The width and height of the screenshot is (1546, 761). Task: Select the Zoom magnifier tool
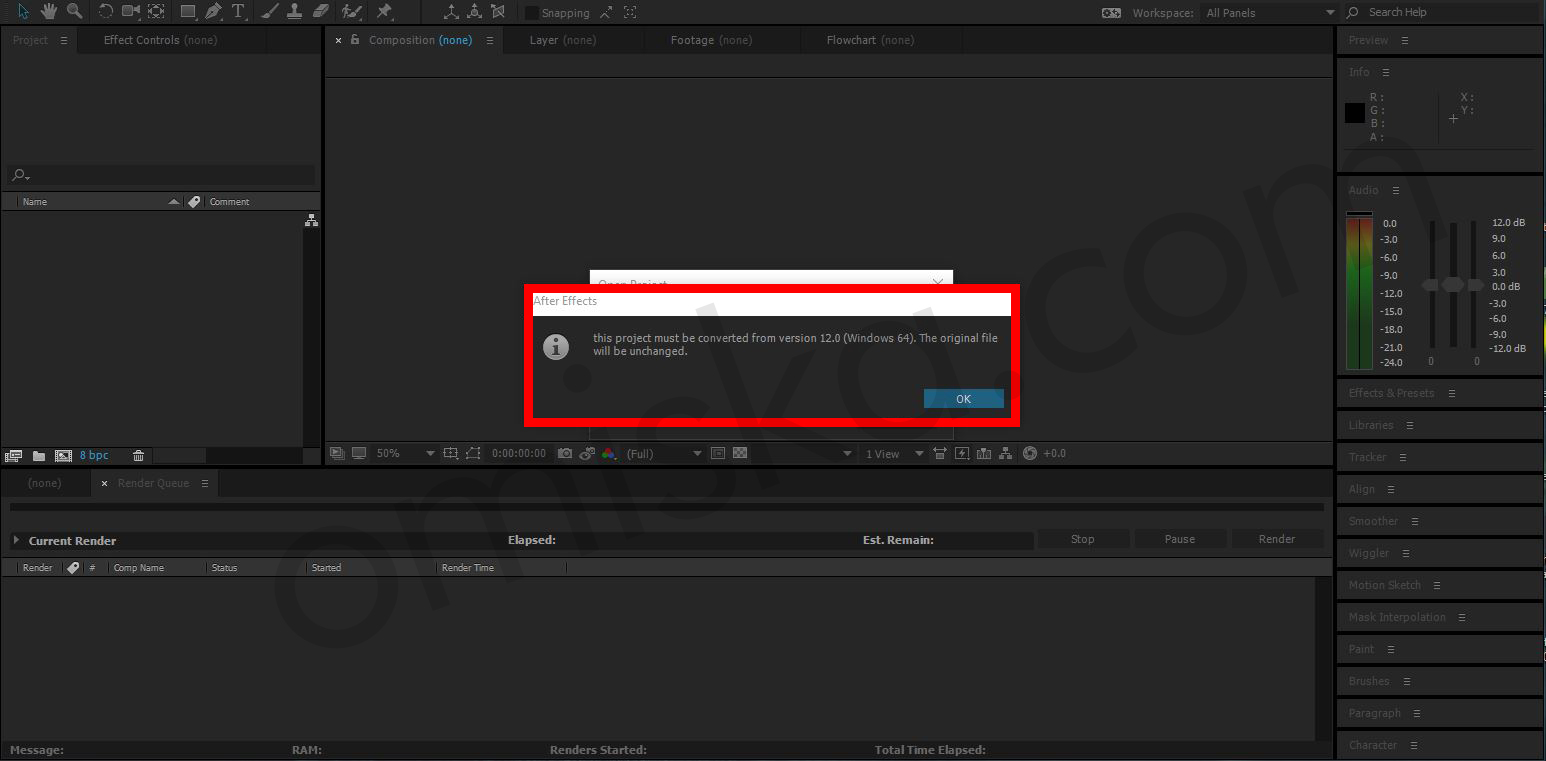pyautogui.click(x=74, y=12)
